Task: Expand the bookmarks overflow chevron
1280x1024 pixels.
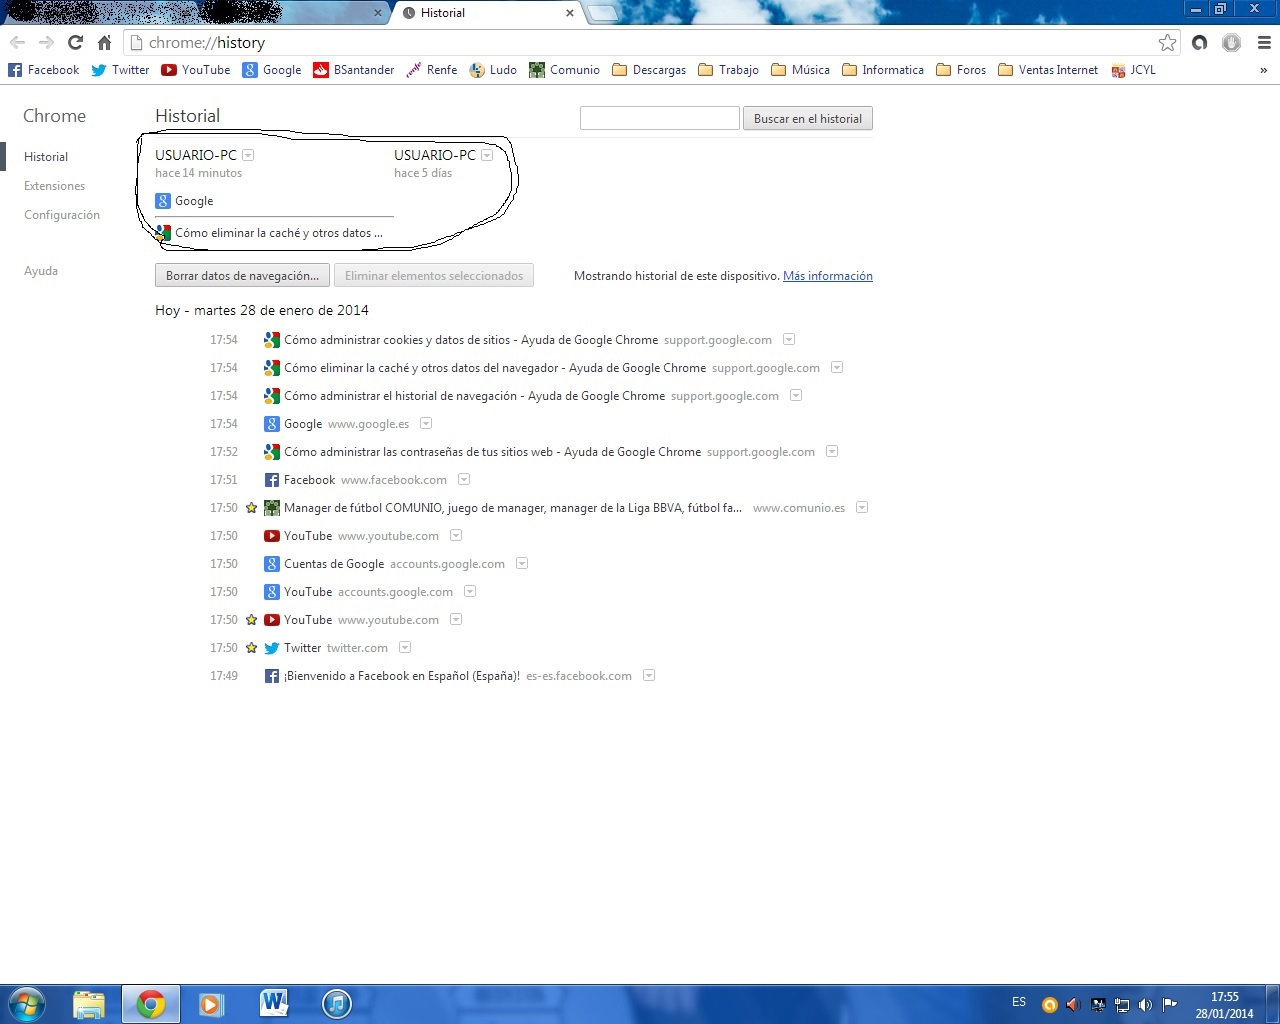Action: tap(1263, 70)
